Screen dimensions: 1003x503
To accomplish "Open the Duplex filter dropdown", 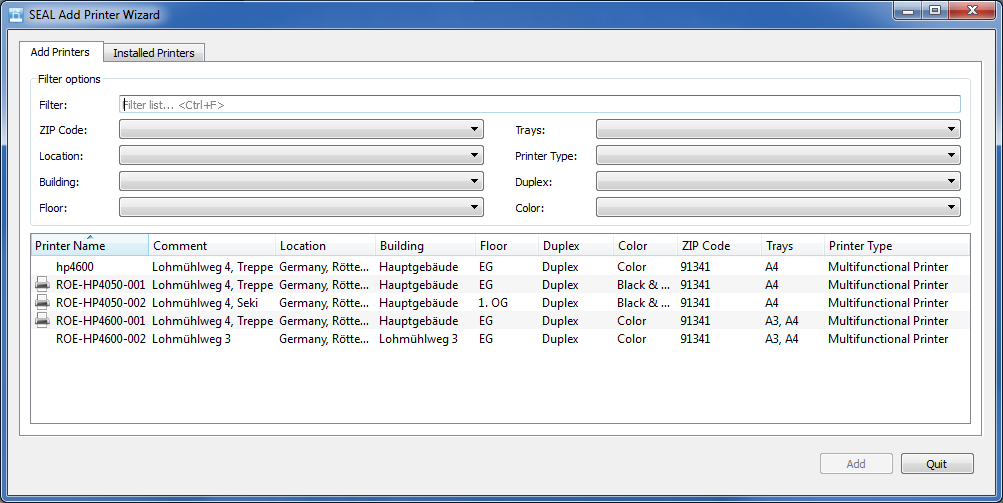I will point(778,181).
